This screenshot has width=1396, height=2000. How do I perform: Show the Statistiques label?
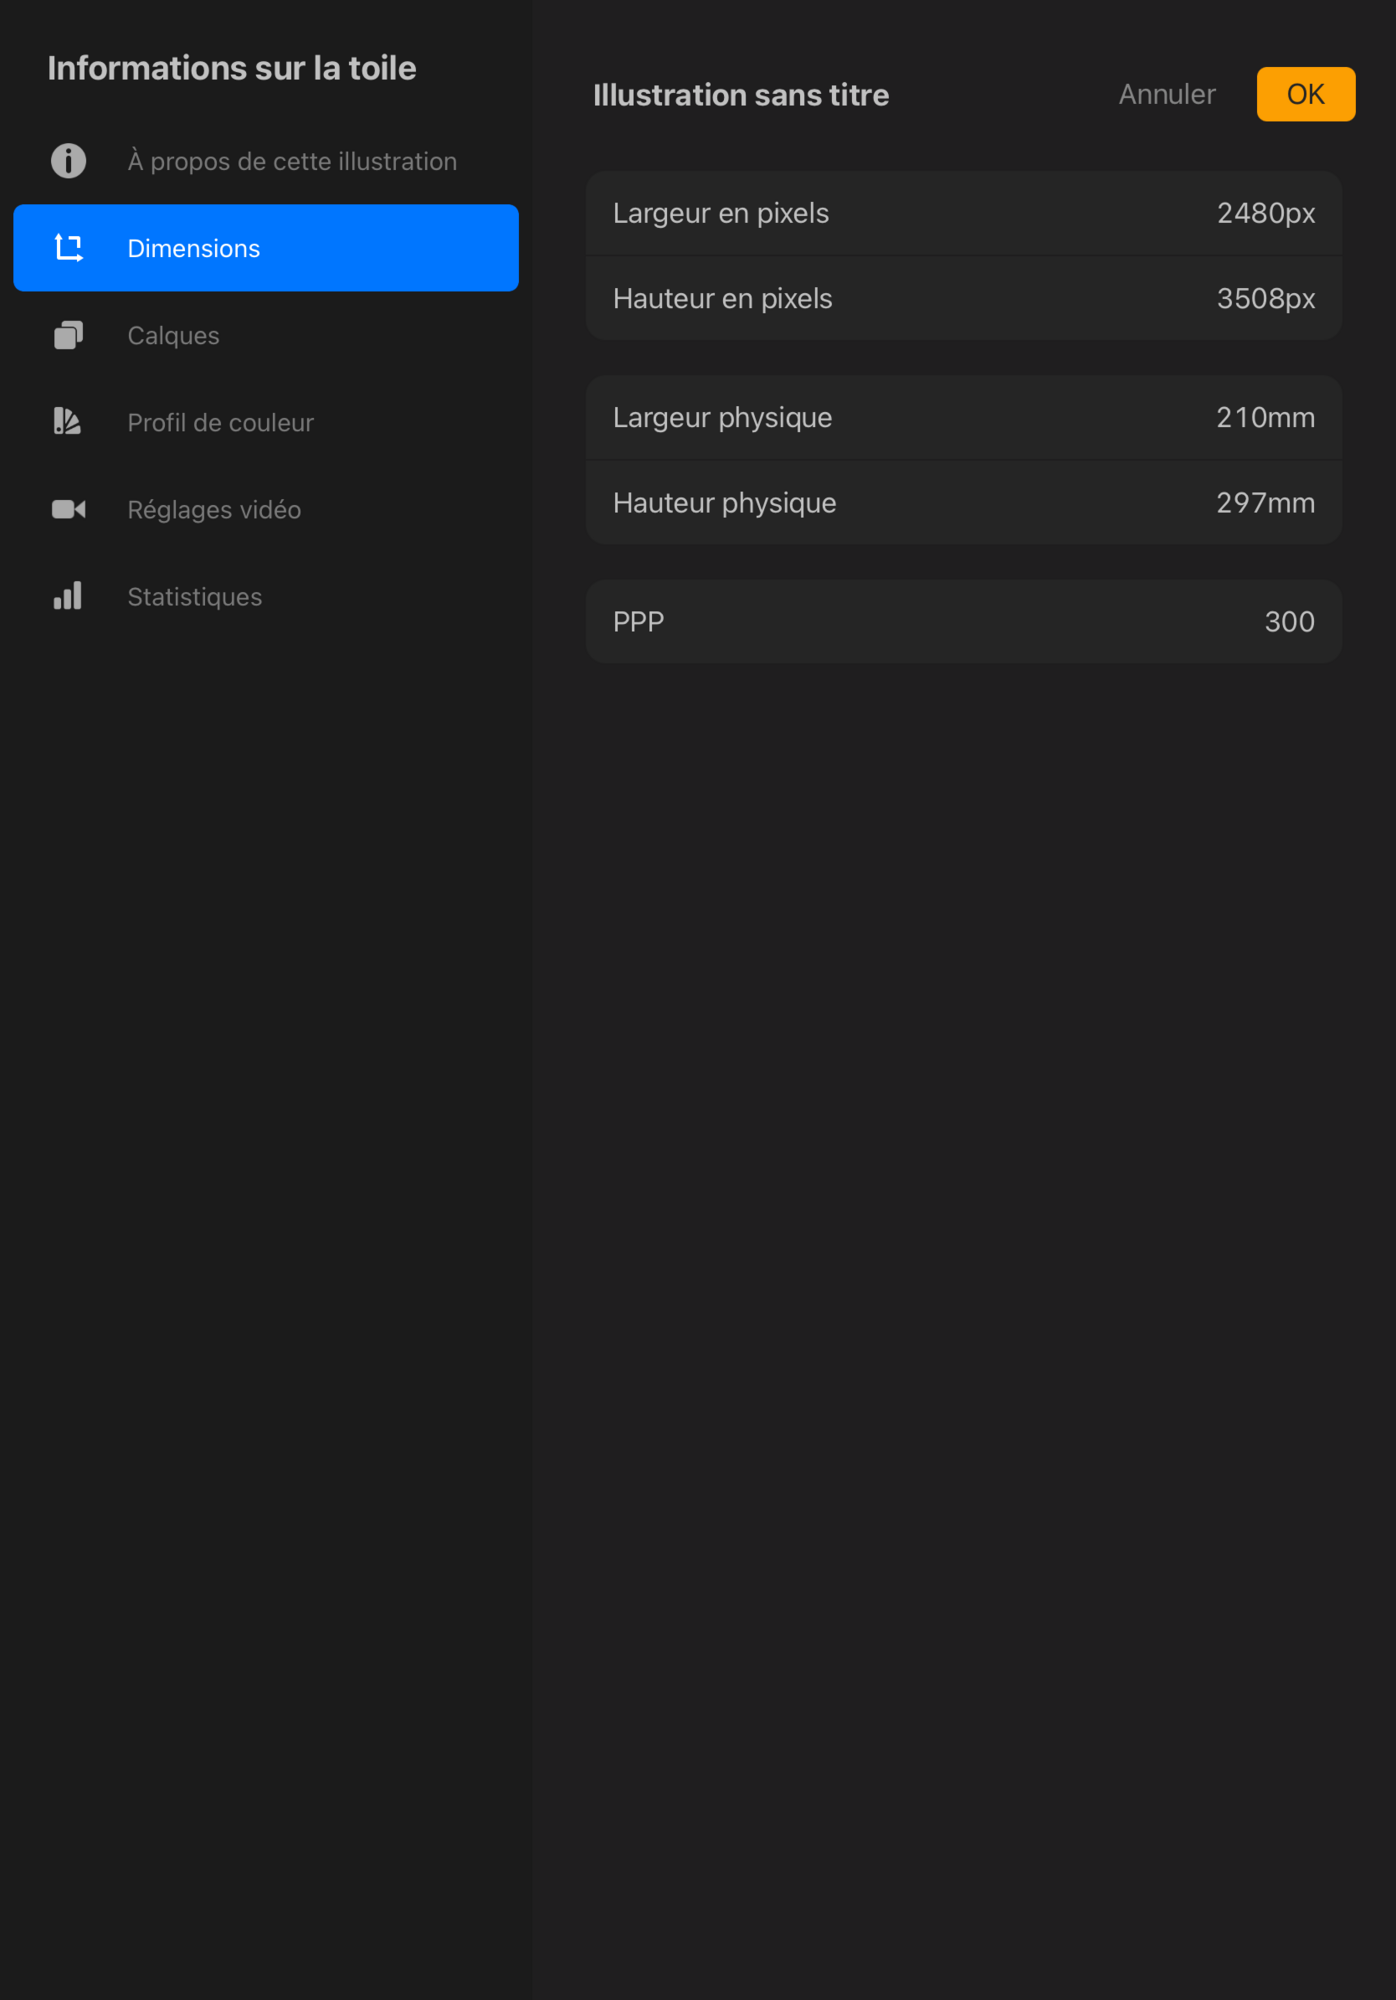[194, 596]
